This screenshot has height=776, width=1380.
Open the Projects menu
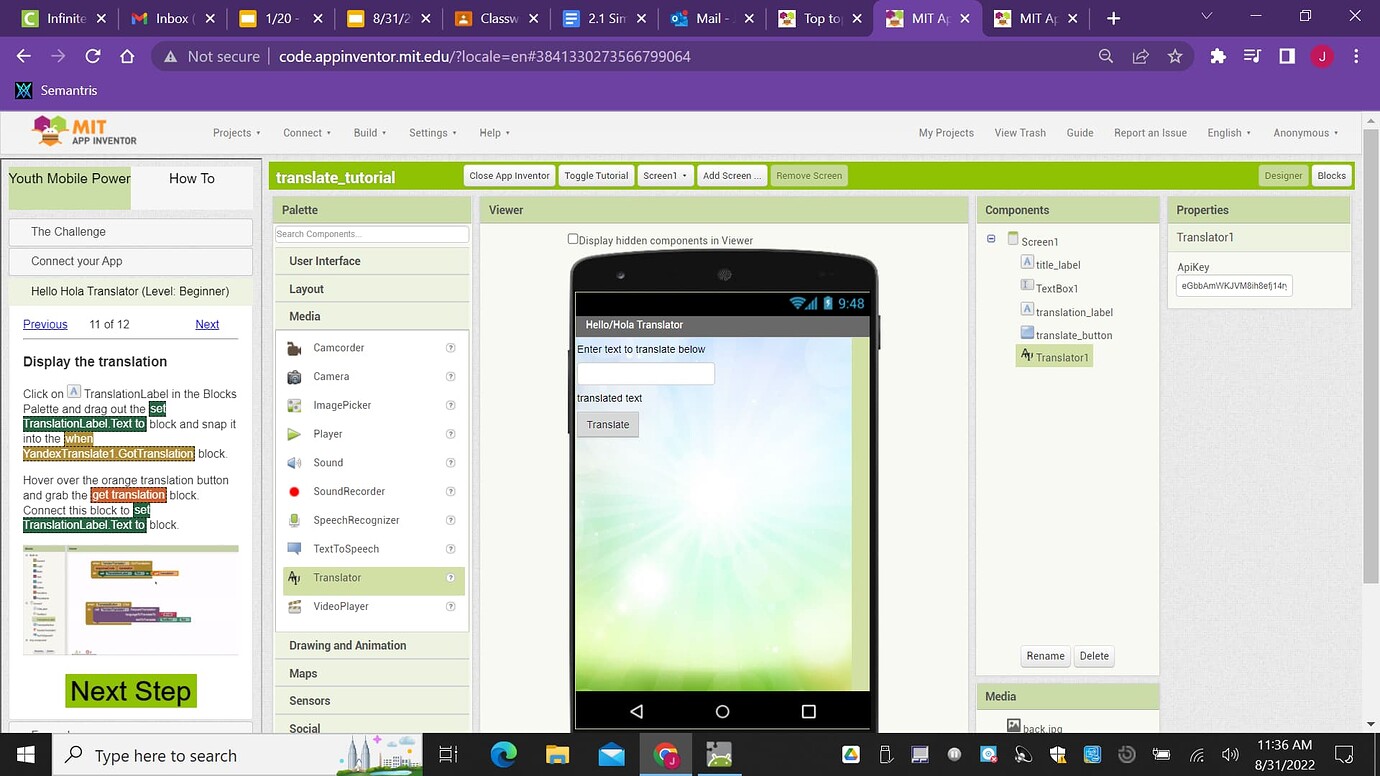[236, 132]
